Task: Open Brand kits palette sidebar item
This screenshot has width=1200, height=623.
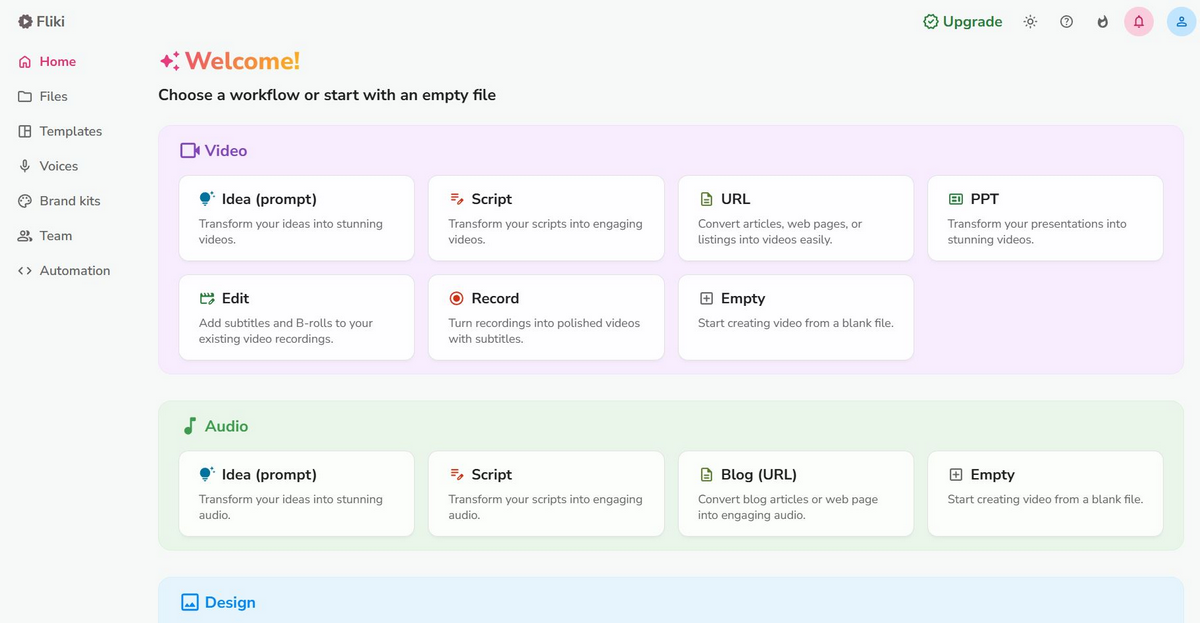Action: 69,201
